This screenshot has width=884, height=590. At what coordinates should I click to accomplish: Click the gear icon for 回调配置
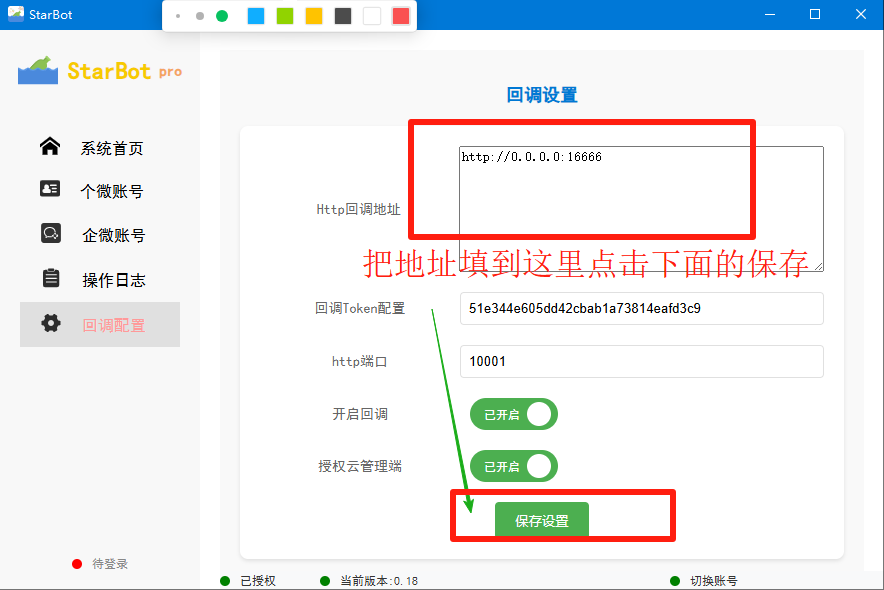click(x=50, y=323)
